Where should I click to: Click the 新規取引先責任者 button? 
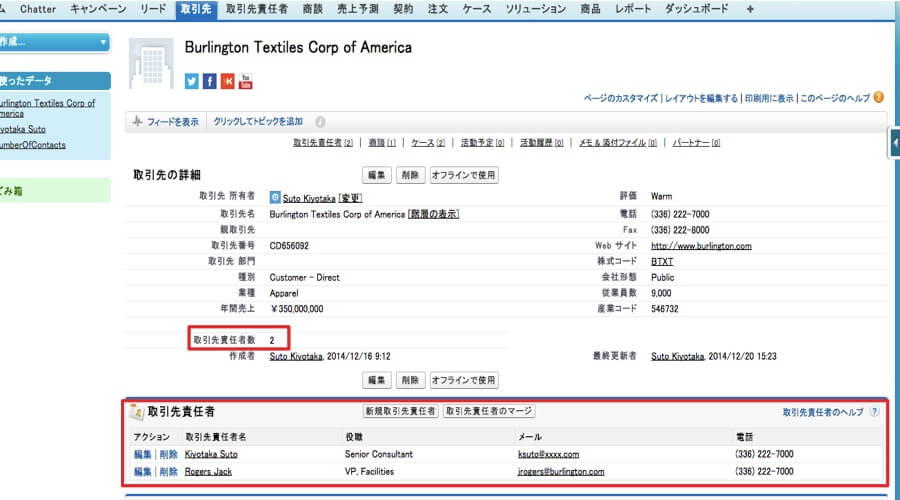click(400, 411)
